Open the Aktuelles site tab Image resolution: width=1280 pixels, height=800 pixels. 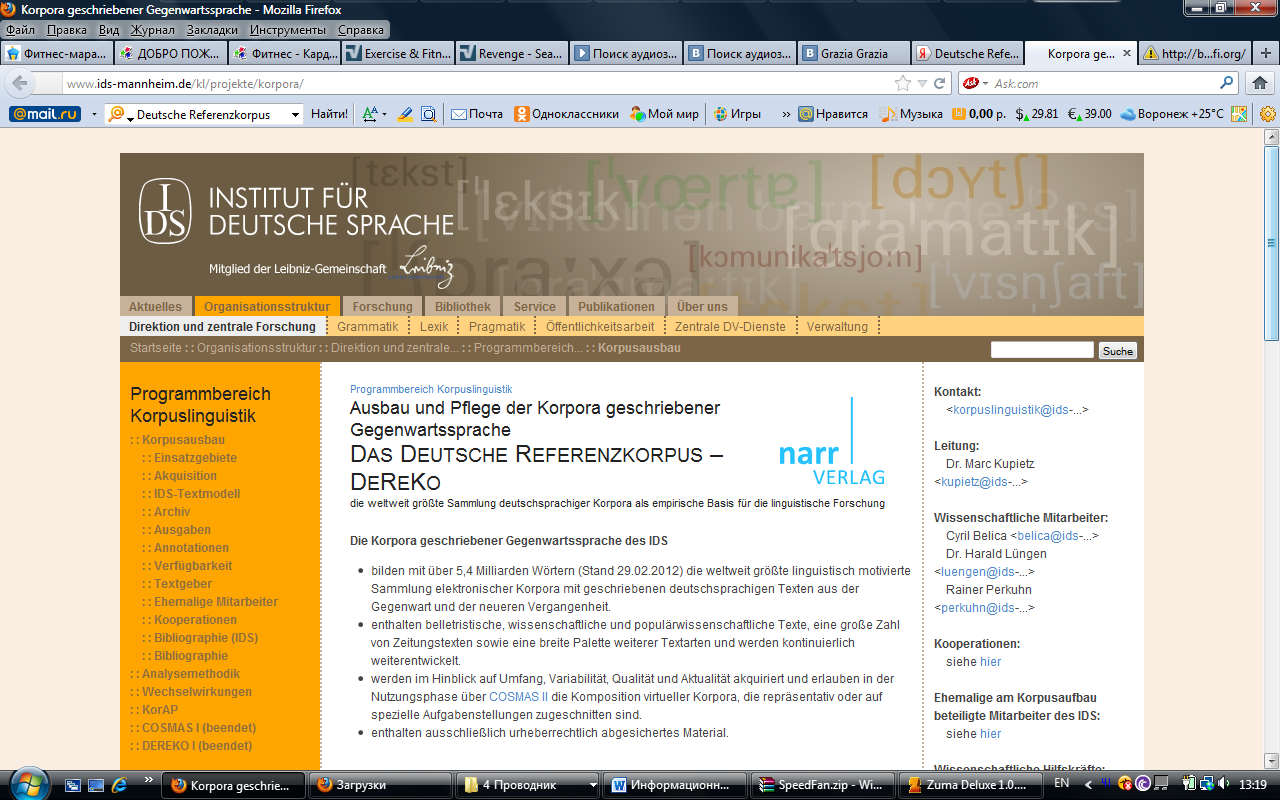point(156,307)
